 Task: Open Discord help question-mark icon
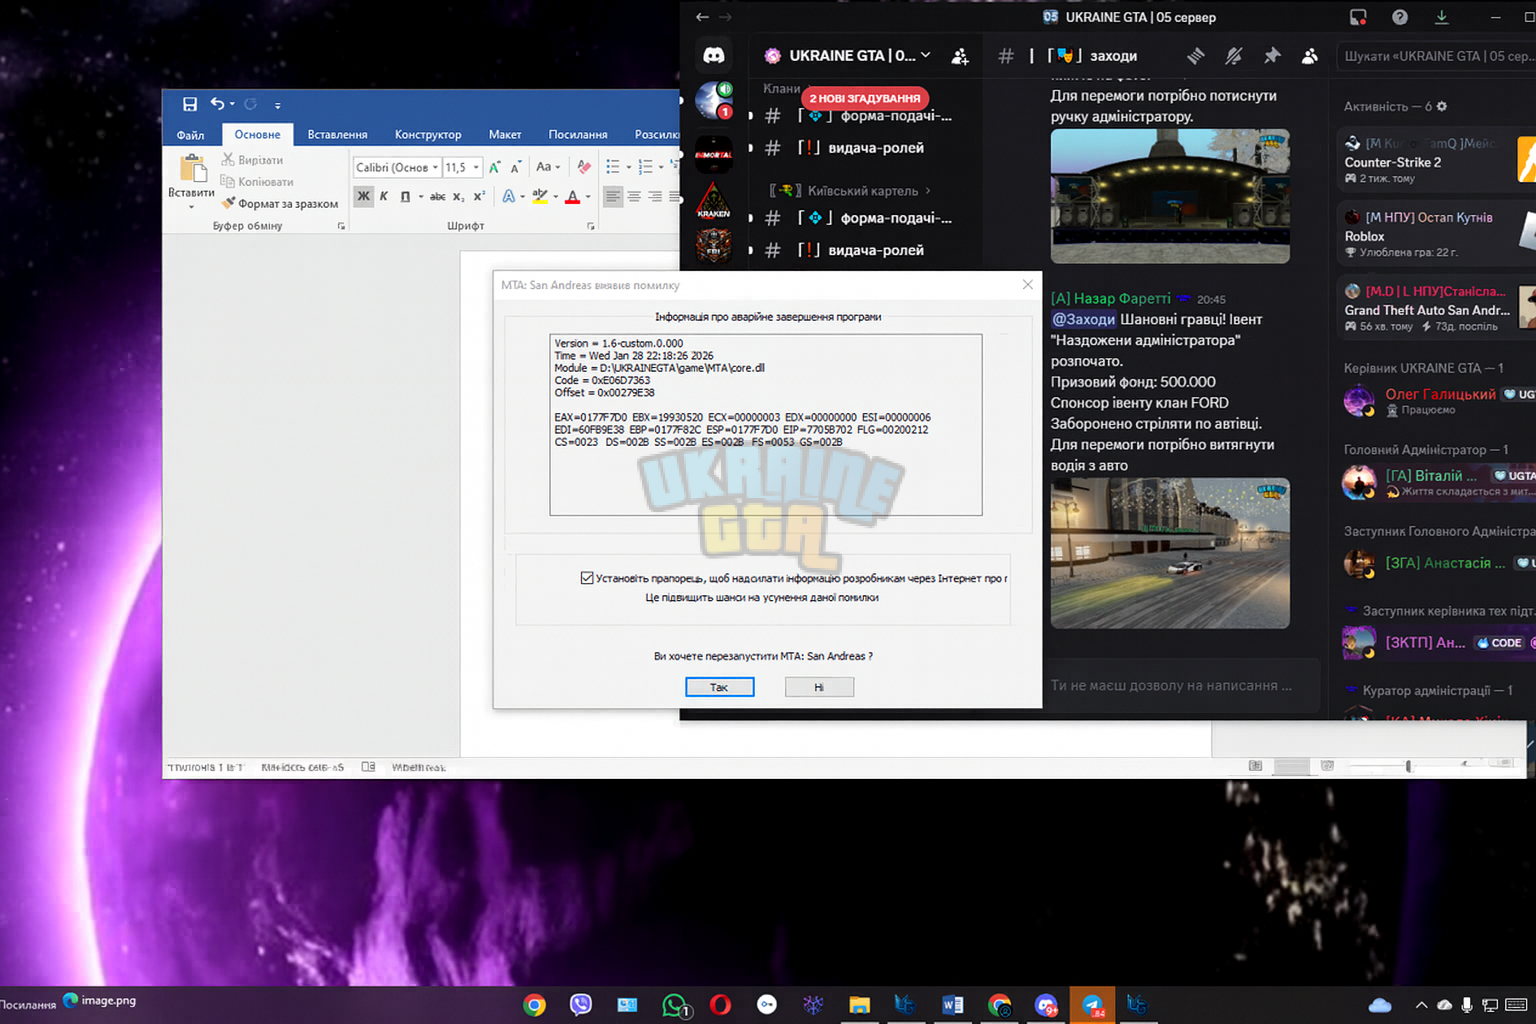pyautogui.click(x=1400, y=17)
